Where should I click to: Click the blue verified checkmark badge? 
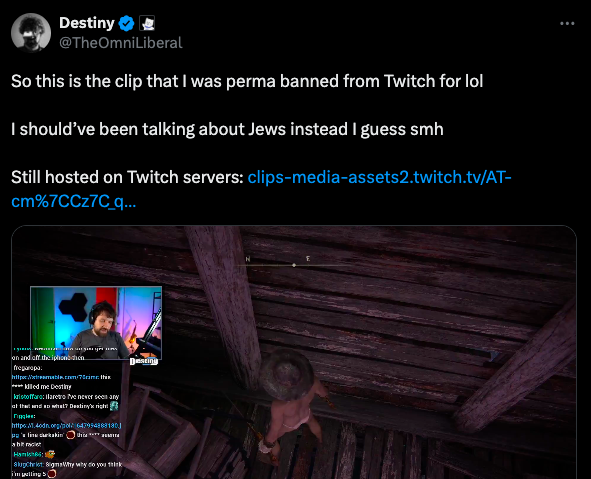coord(126,23)
